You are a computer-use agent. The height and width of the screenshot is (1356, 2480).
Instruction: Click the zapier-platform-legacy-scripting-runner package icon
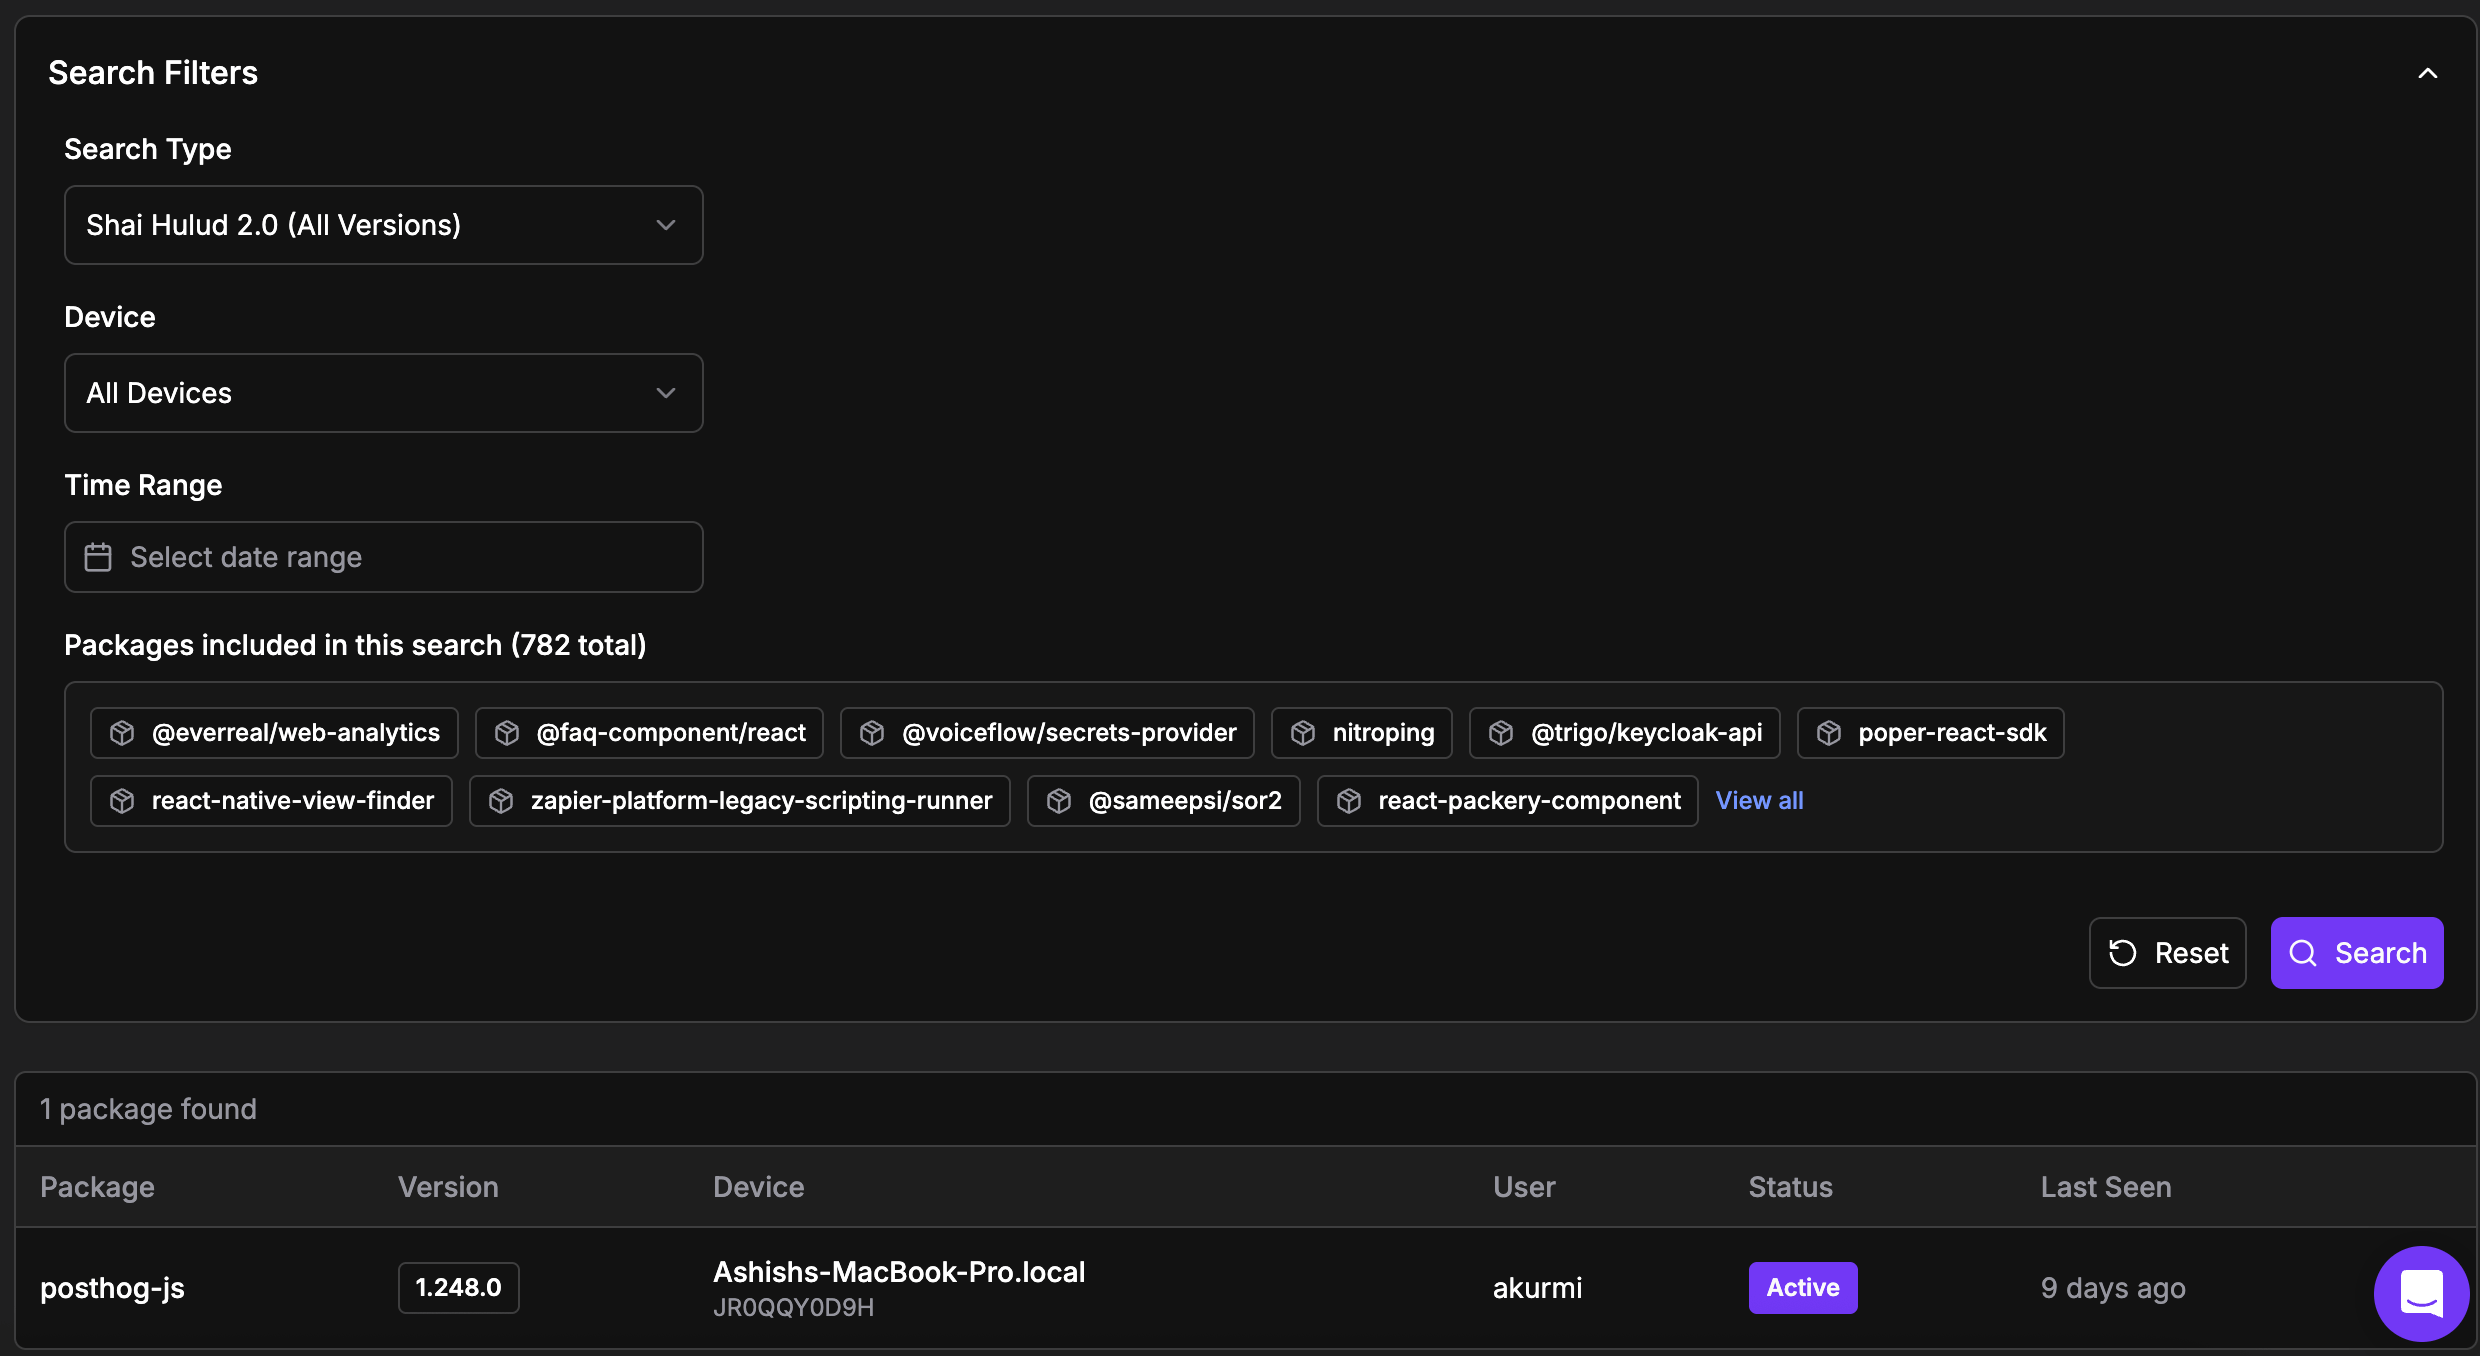point(501,801)
